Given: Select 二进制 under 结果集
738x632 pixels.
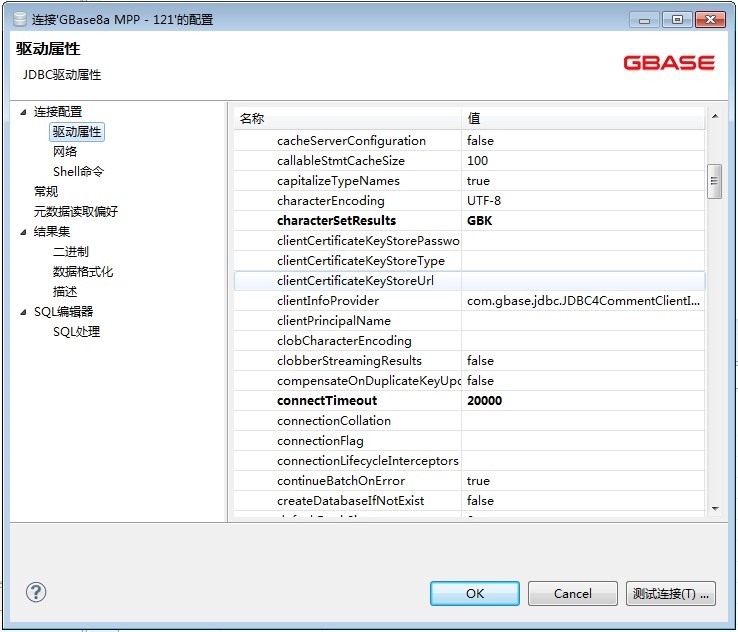Looking at the screenshot, I should pos(71,252).
